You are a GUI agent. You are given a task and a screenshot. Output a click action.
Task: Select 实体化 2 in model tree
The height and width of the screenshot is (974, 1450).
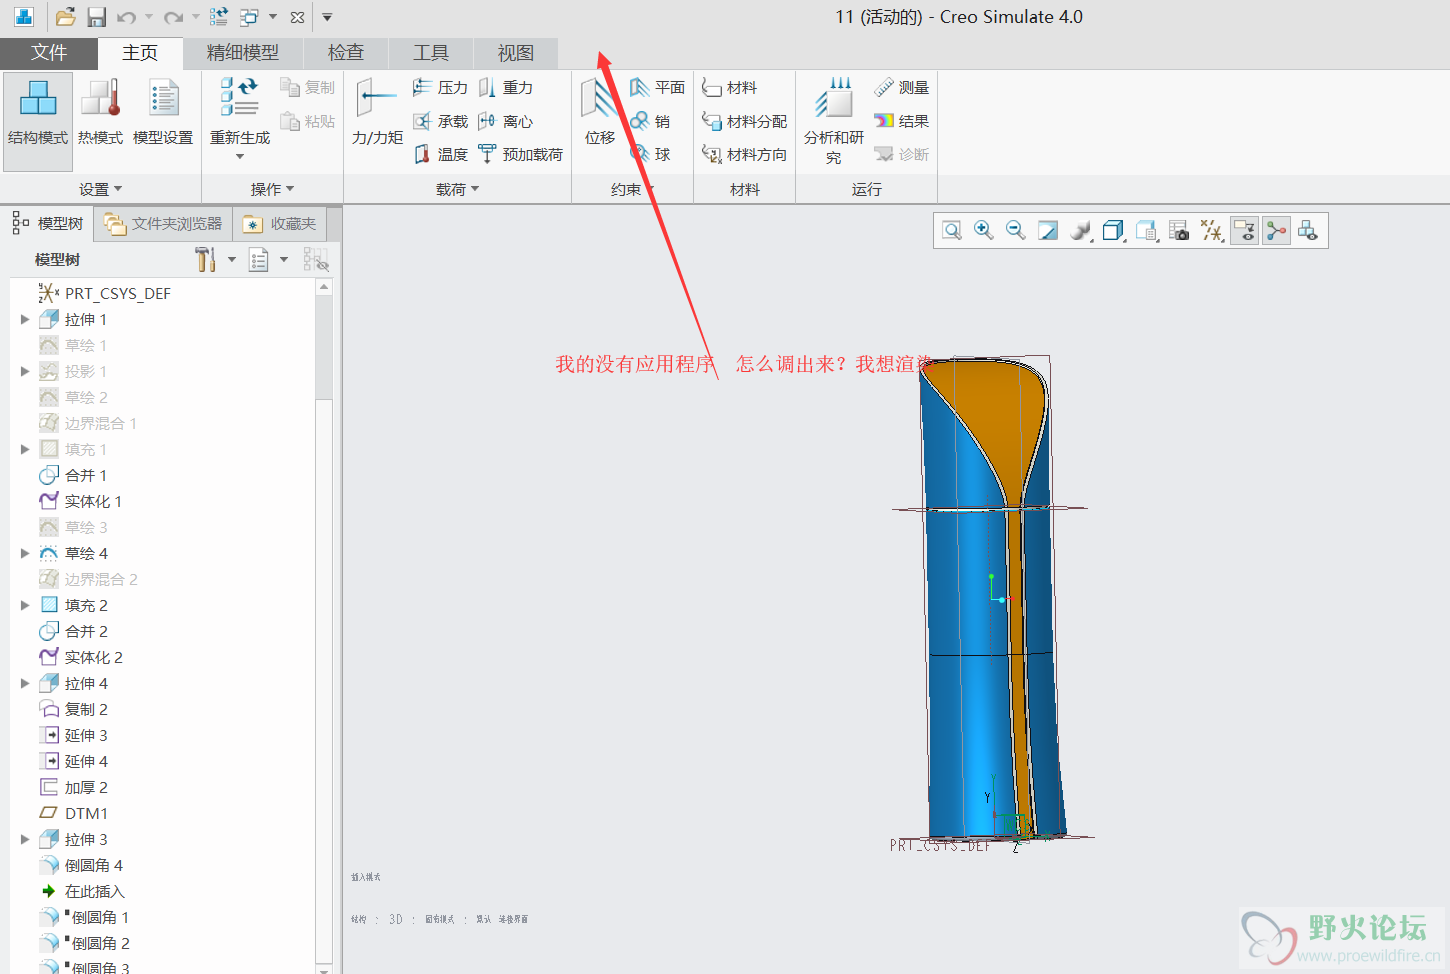click(x=80, y=657)
